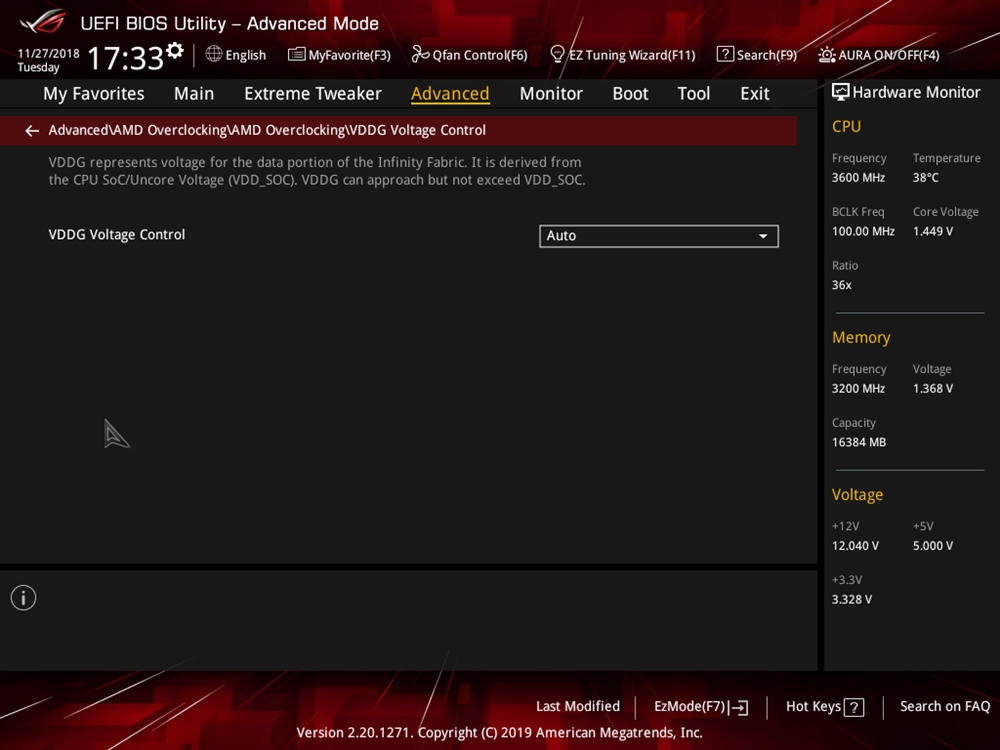Click Memory voltage value 1.368 V
Viewport: 1000px width, 750px height.
coord(932,388)
